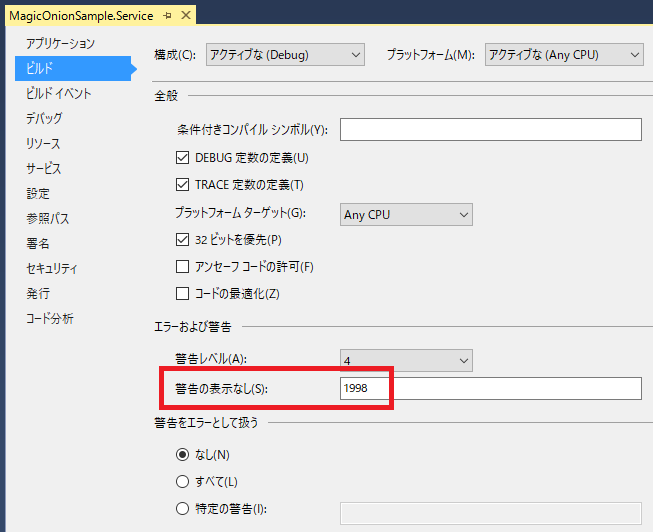Click the 条件付きコンパイル シンボル input field
653x532 pixels.
(491, 130)
